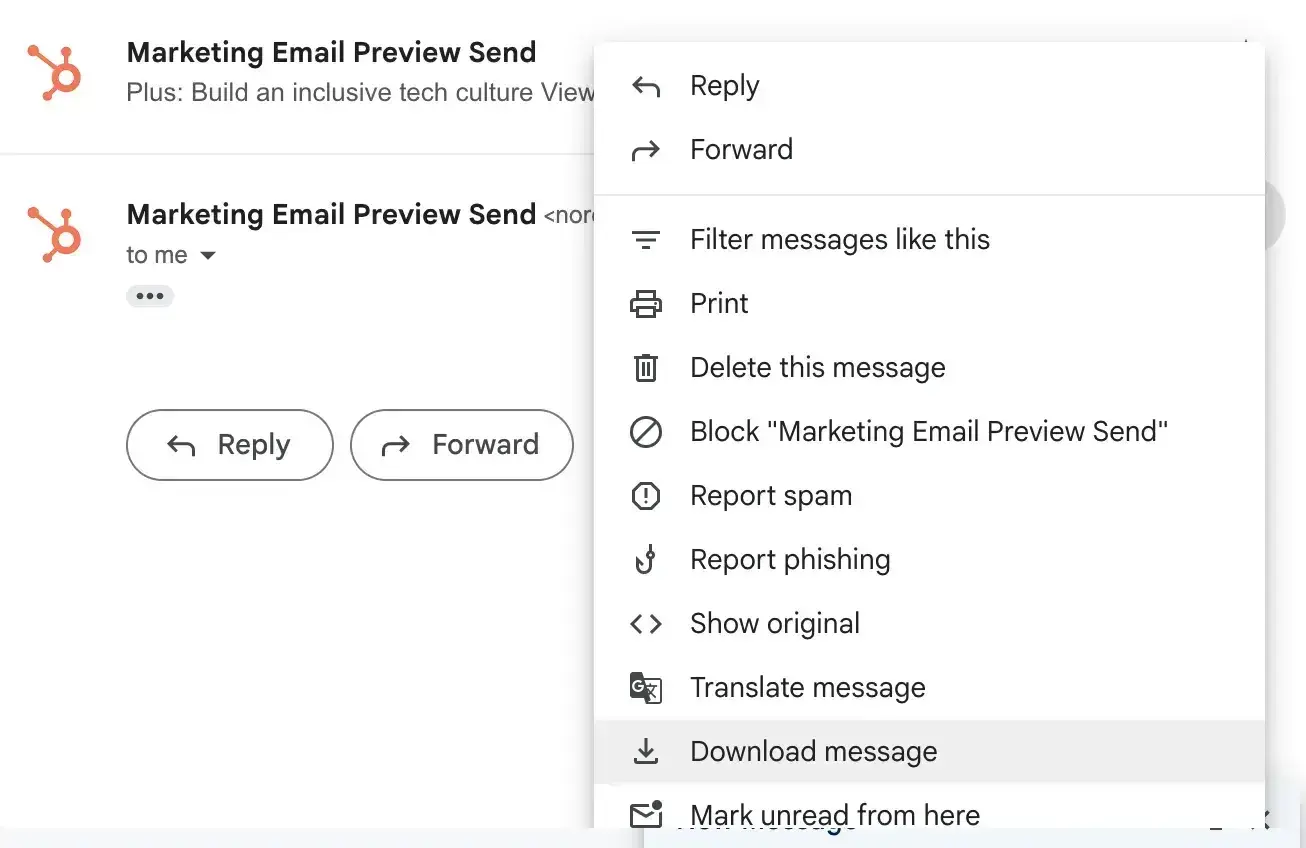Show trimmed content with the ellipsis button

click(150, 295)
